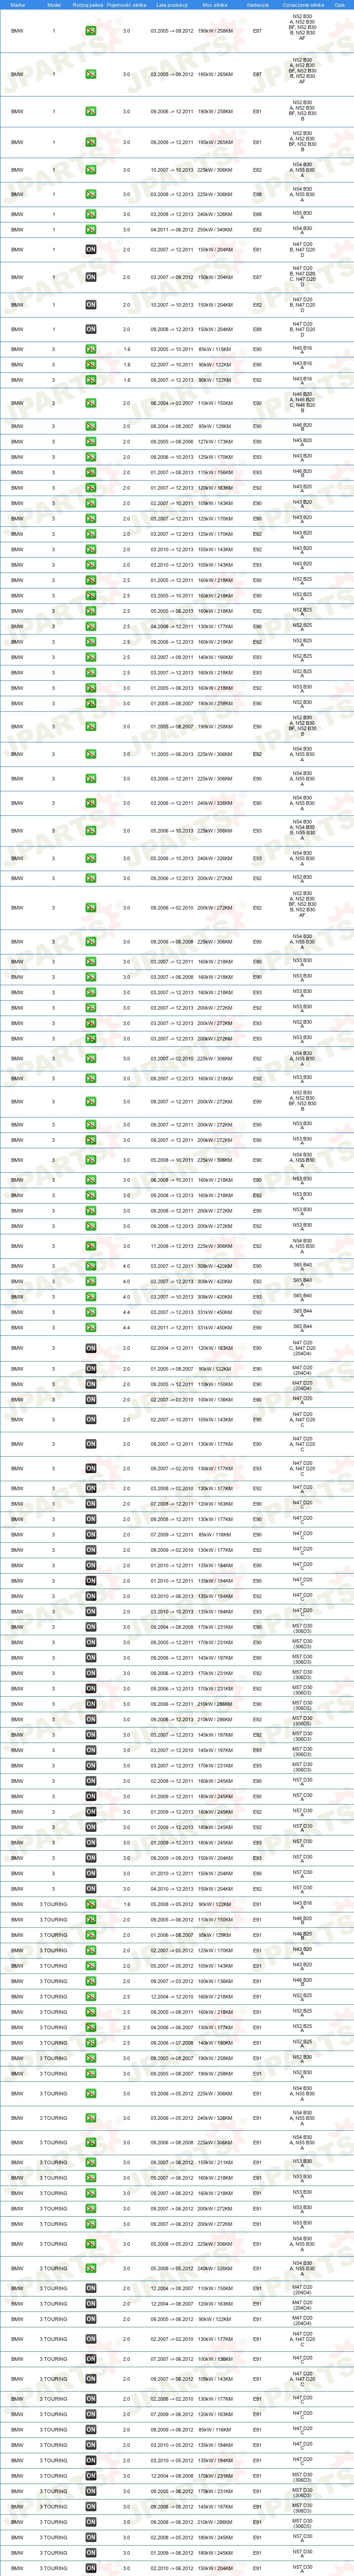This screenshot has height=2576, width=354.
Task: Click date 02.2010 -> 06.2012 in E91 row
Action: [x=172, y=2568]
